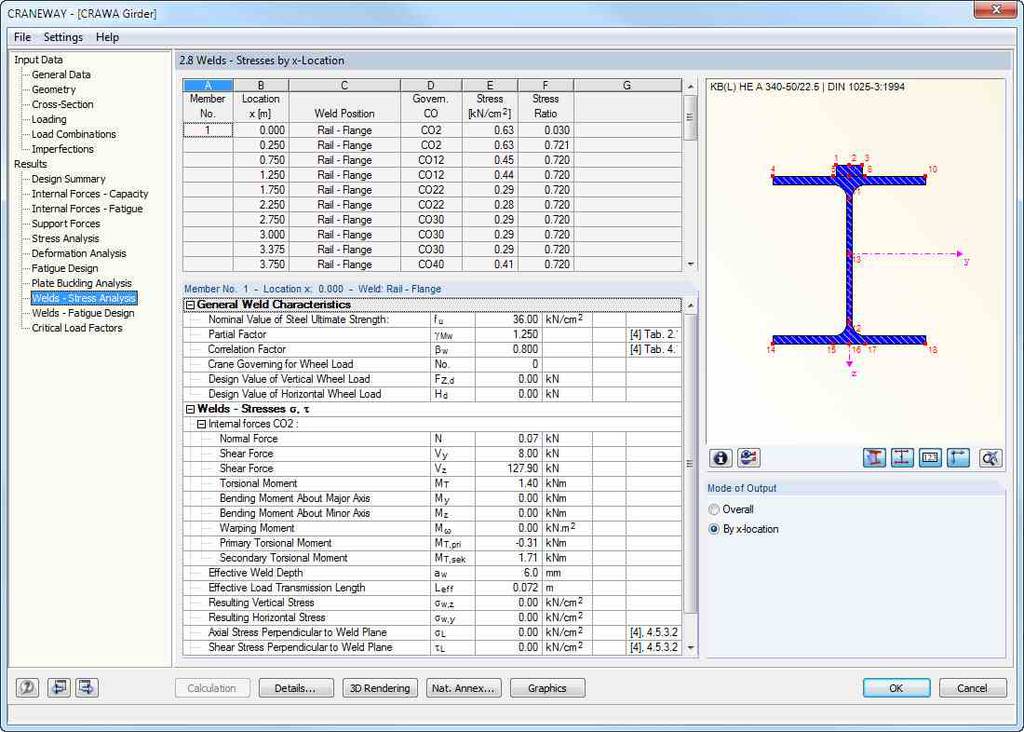The width and height of the screenshot is (1024, 732).
Task: Click location cell 0.250 in table
Action: 261,145
